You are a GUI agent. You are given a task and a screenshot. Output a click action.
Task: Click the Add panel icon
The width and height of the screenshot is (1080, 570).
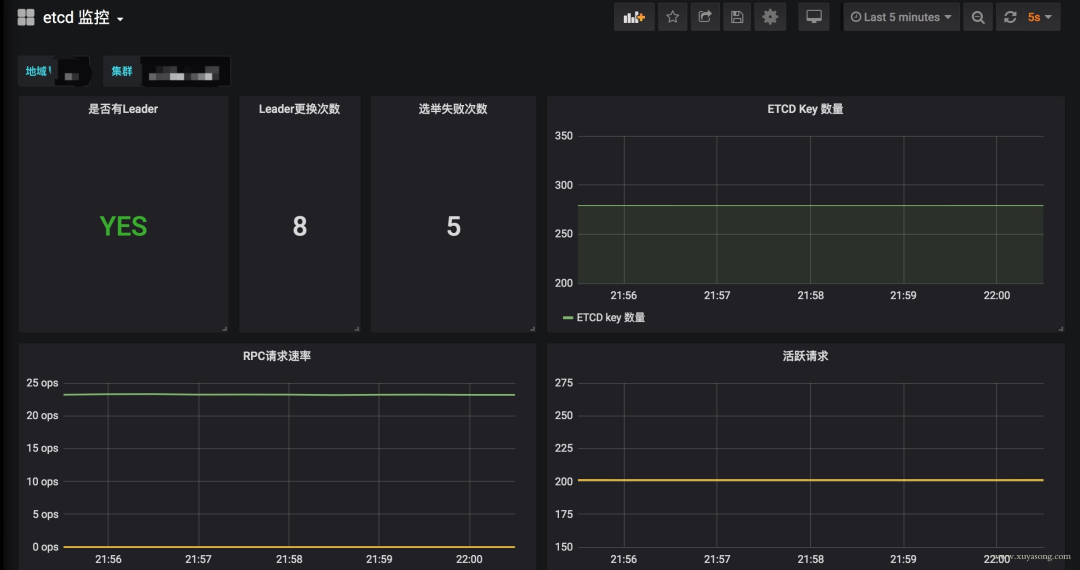click(x=634, y=17)
